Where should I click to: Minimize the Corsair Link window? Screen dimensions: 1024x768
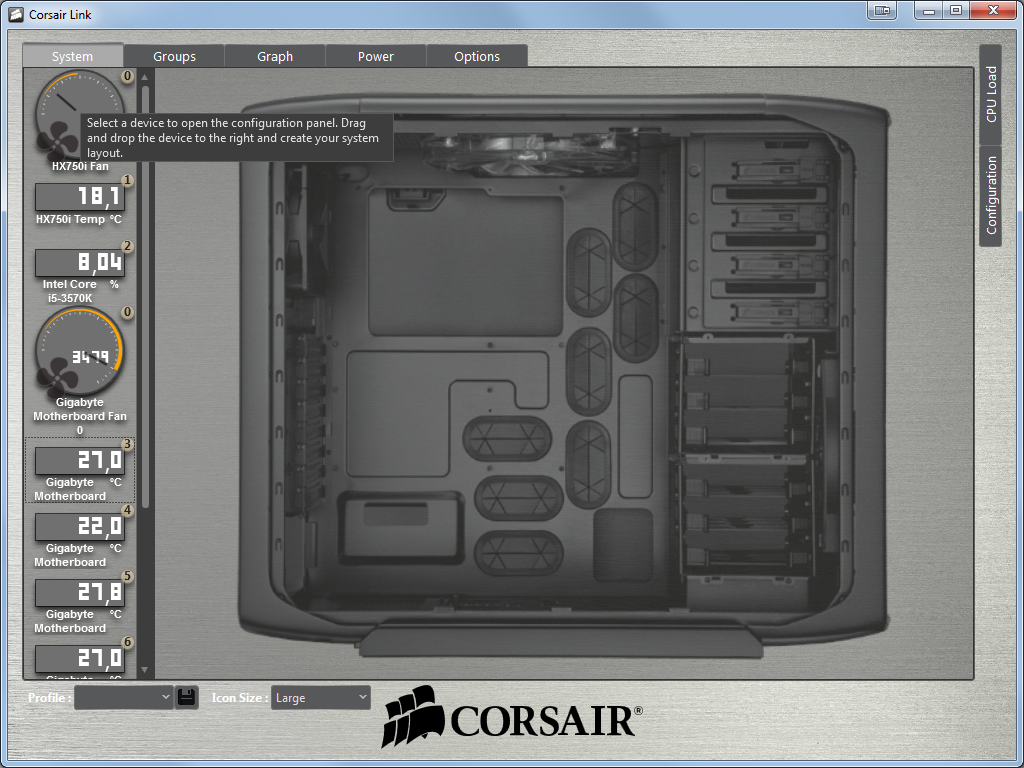(929, 10)
